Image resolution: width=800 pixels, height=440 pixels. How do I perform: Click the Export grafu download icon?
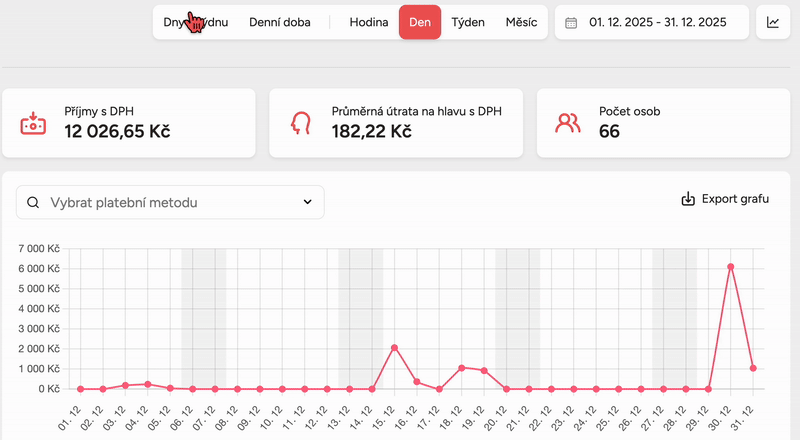click(x=688, y=198)
